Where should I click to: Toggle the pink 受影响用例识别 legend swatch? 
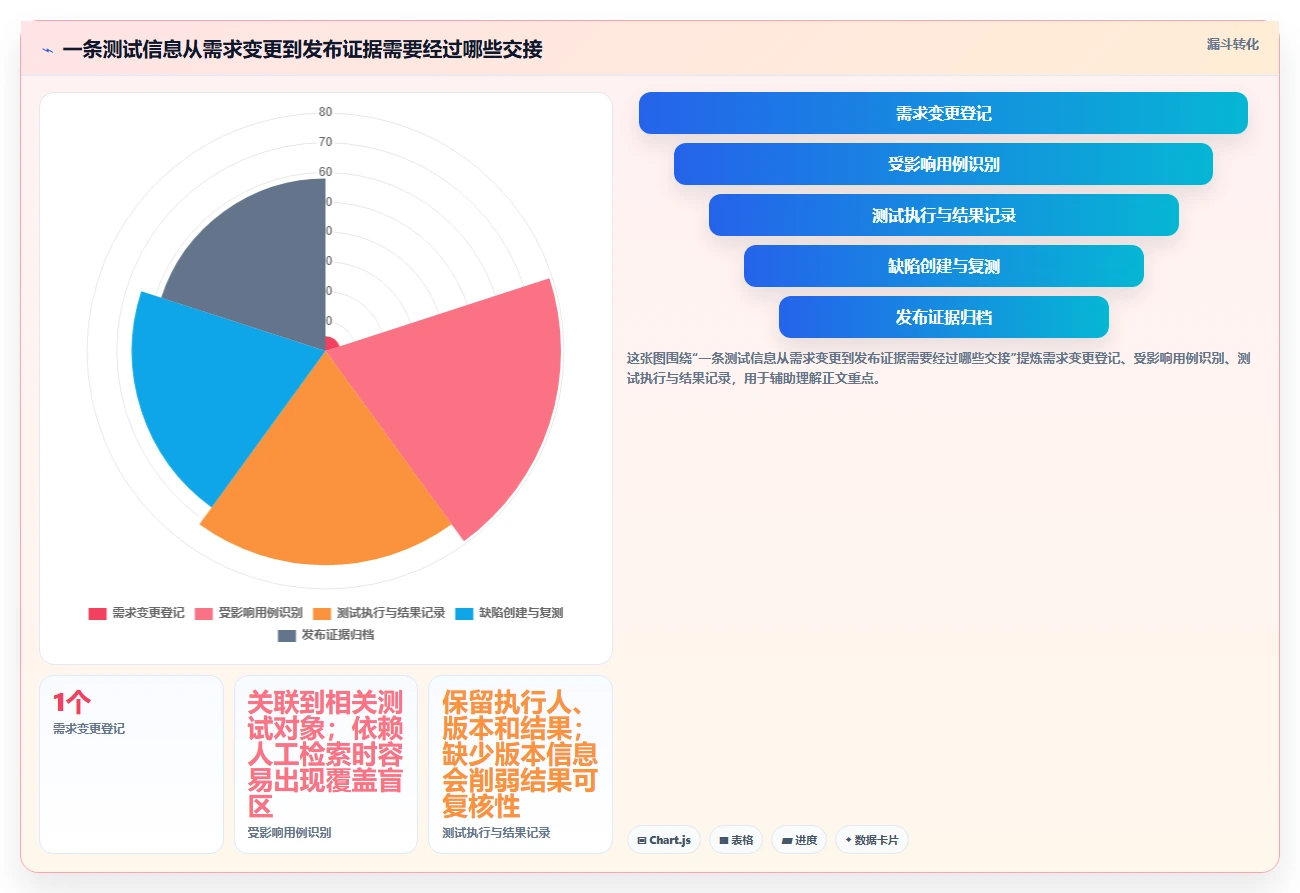coord(204,613)
